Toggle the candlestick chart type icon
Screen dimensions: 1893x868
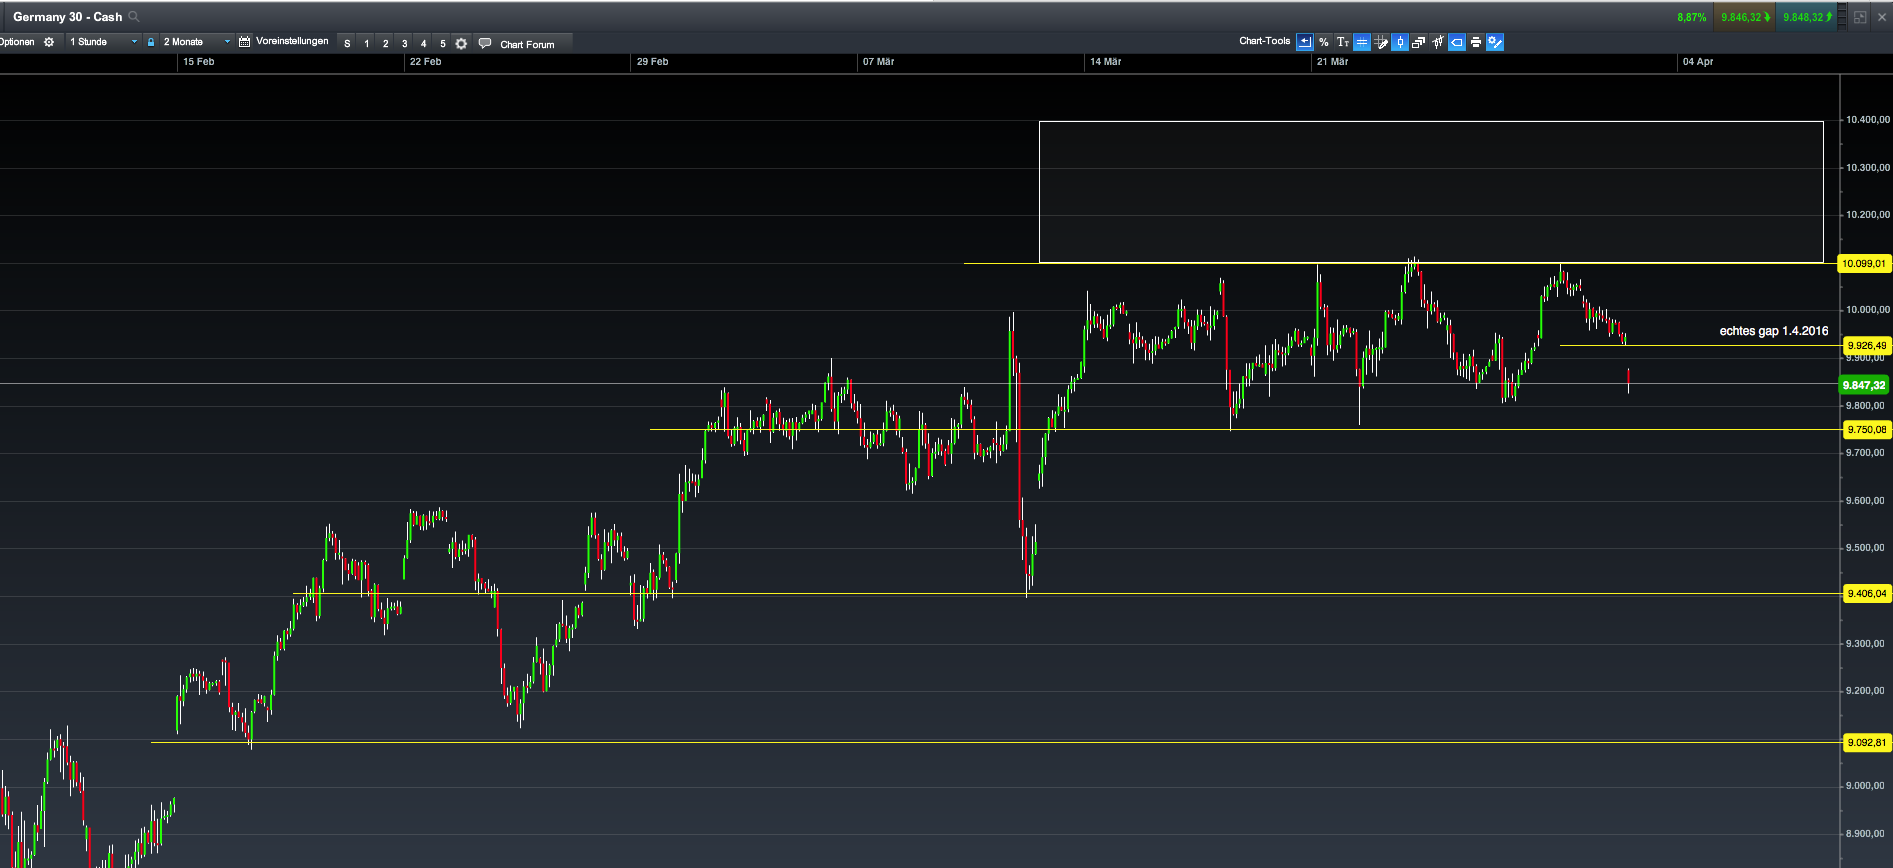(x=1400, y=42)
